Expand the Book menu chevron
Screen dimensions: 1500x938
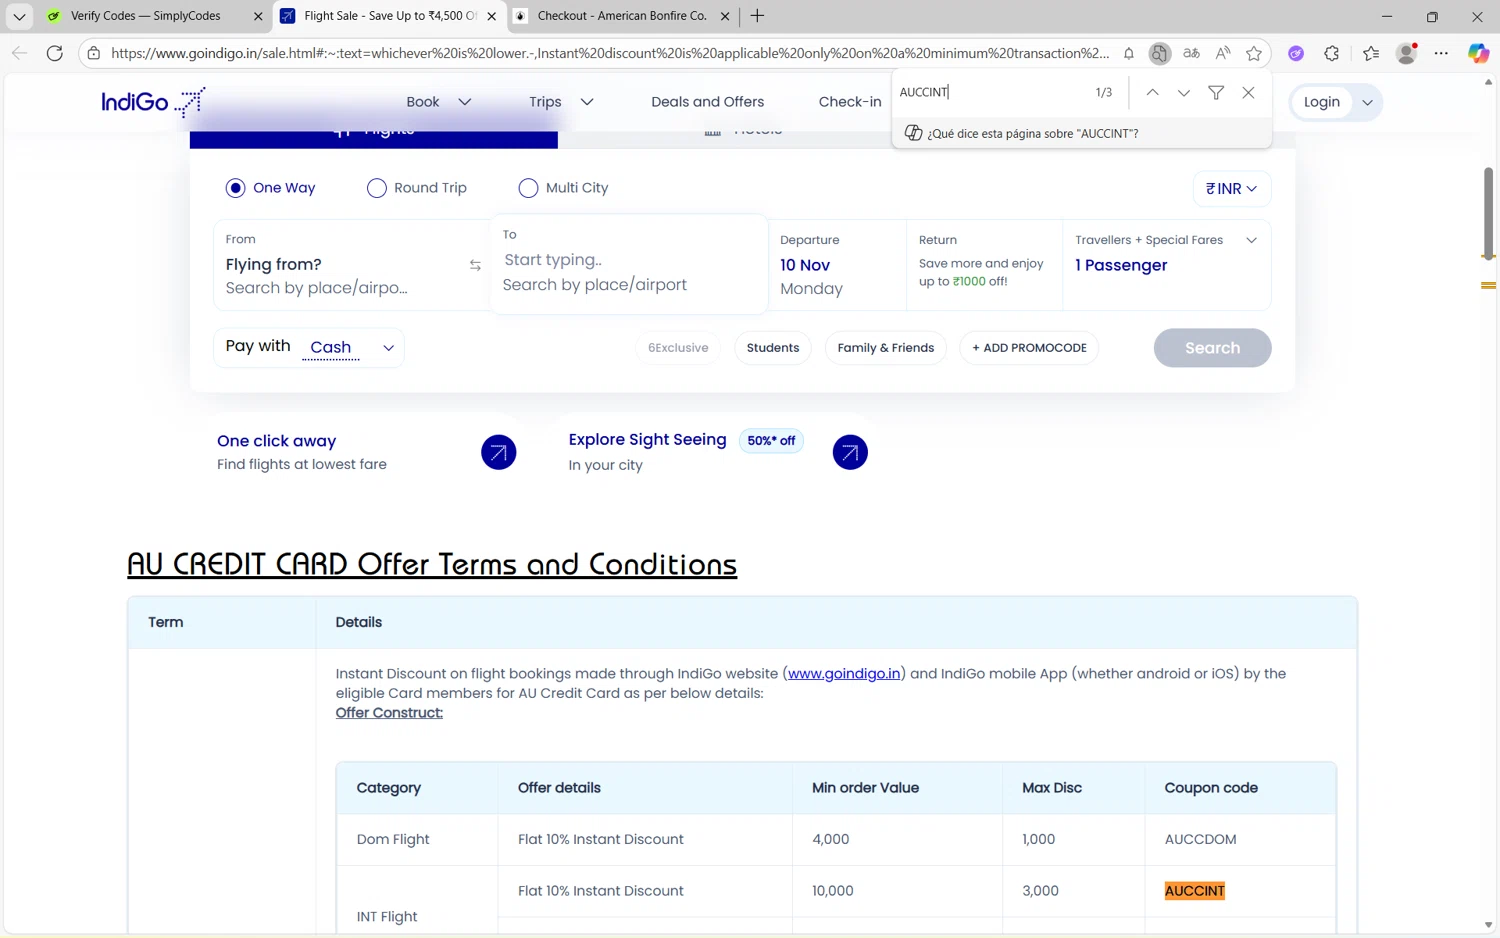(465, 102)
